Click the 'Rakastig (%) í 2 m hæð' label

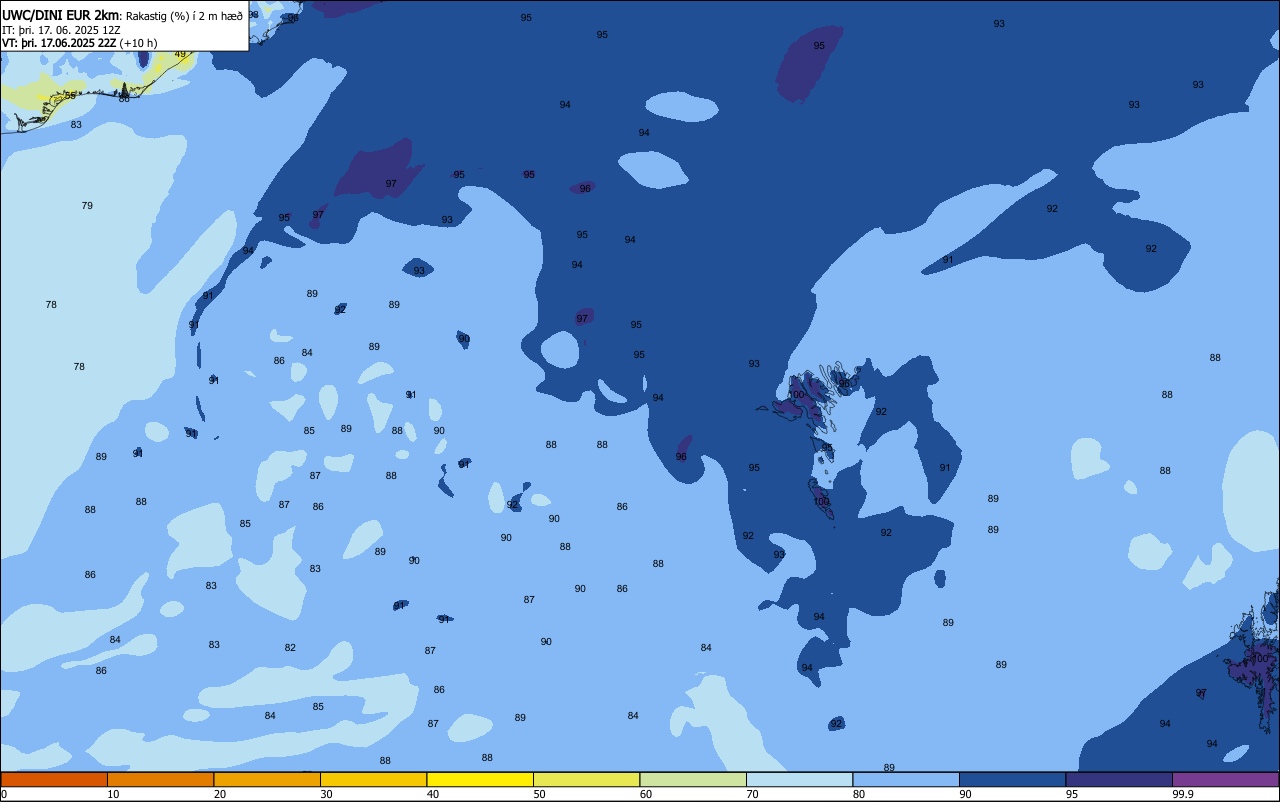(184, 16)
